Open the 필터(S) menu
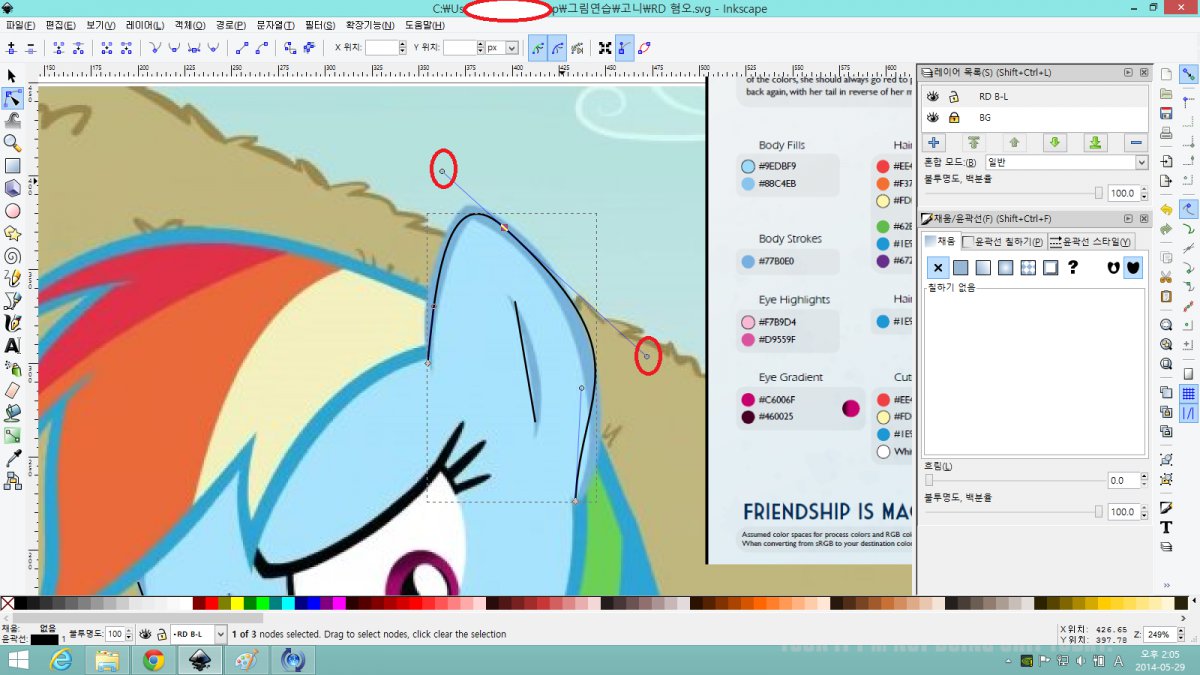Screen dimensions: 1200x675 coord(320,25)
